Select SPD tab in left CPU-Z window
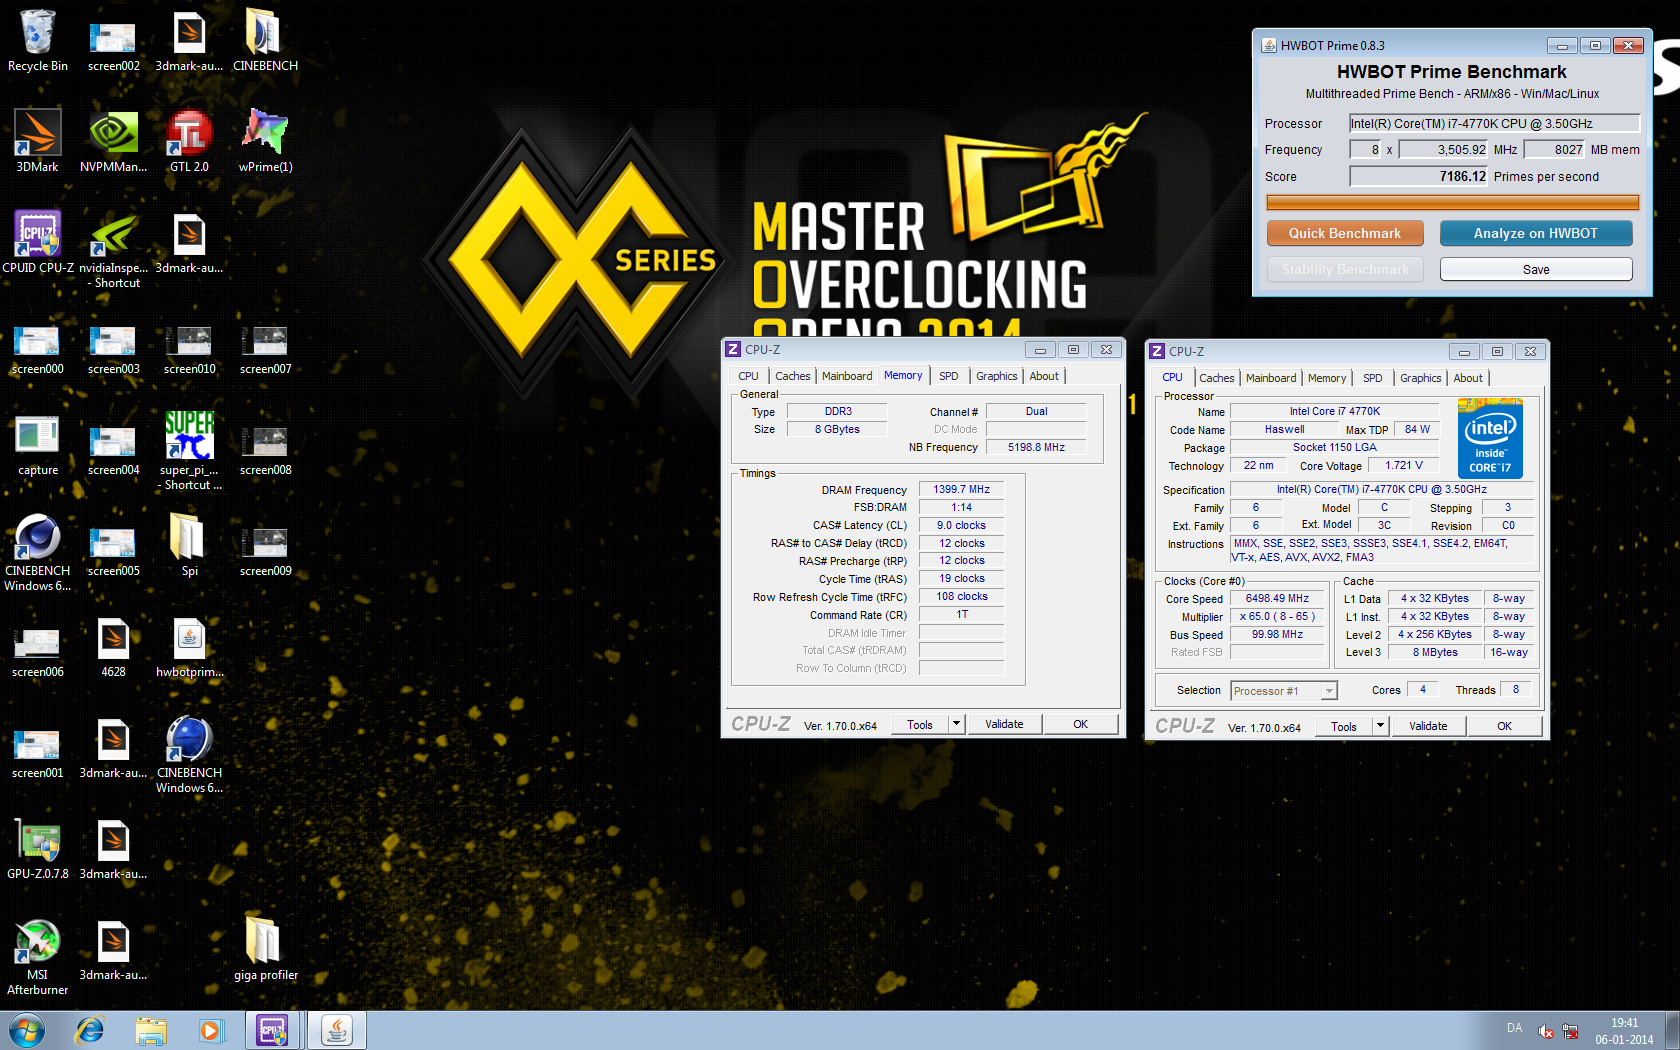Image resolution: width=1680 pixels, height=1050 pixels. (x=948, y=376)
